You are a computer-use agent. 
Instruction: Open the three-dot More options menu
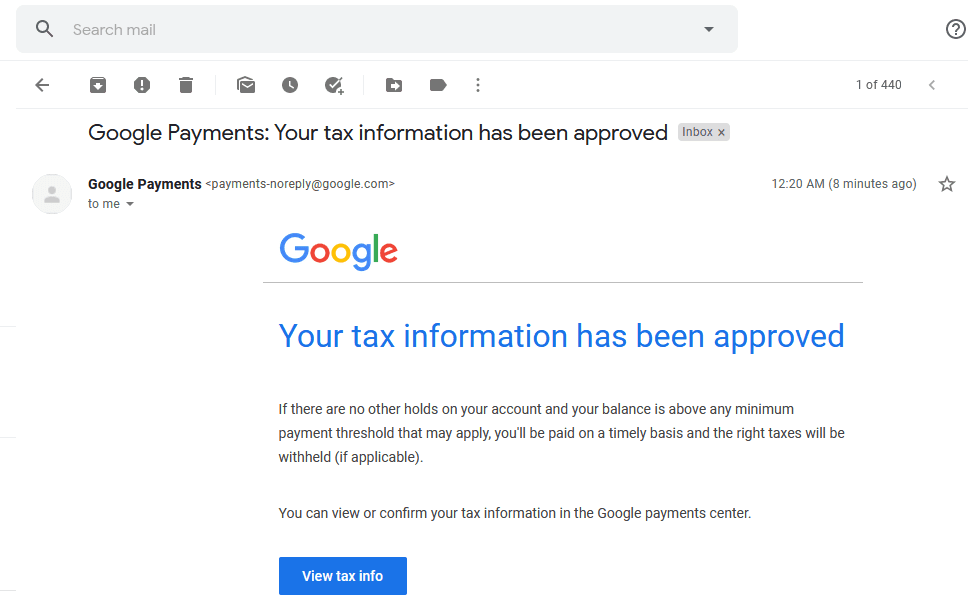(478, 85)
